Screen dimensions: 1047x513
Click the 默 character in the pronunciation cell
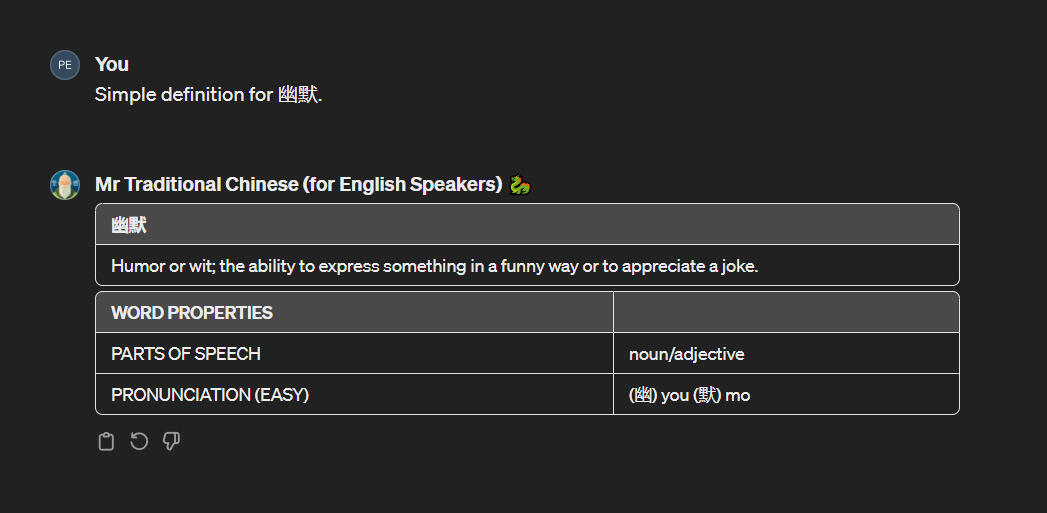point(707,395)
